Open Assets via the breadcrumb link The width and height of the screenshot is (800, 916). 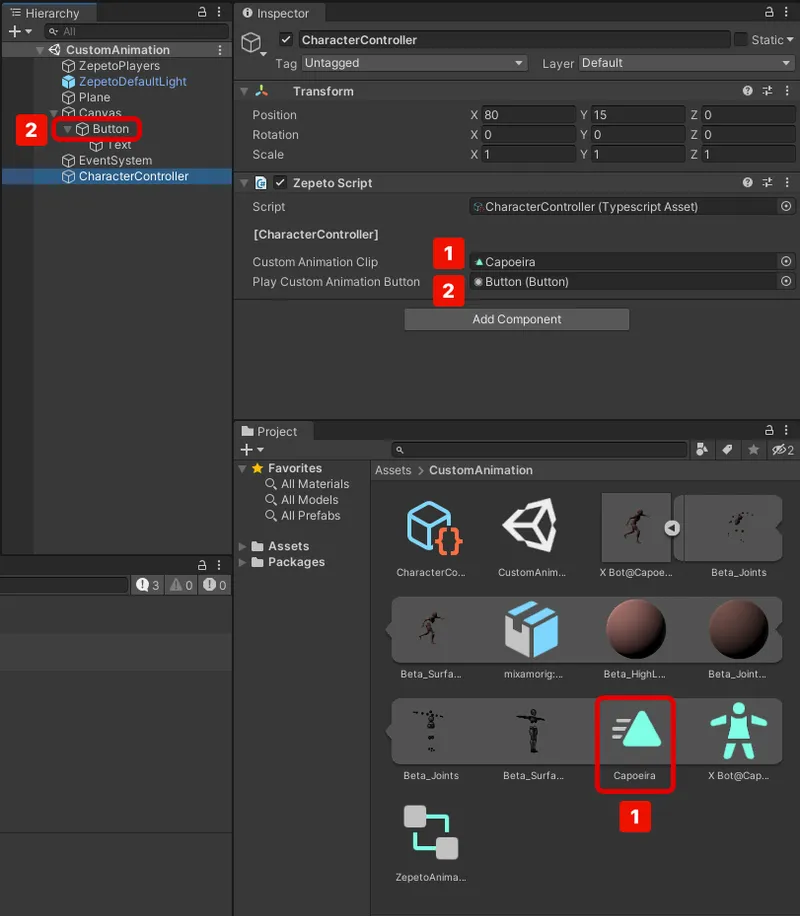click(x=393, y=470)
